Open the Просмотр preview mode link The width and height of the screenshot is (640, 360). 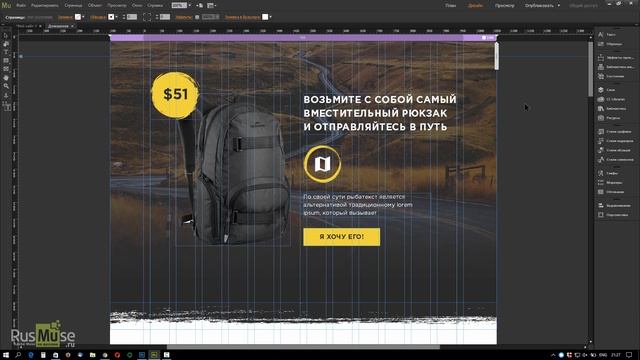click(504, 6)
